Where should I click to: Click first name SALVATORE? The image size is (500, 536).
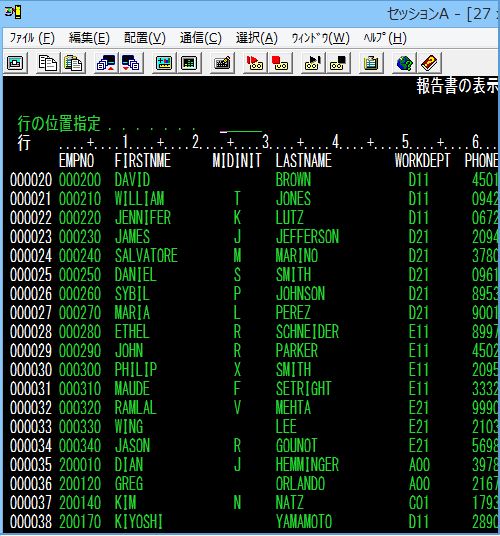tap(146, 256)
